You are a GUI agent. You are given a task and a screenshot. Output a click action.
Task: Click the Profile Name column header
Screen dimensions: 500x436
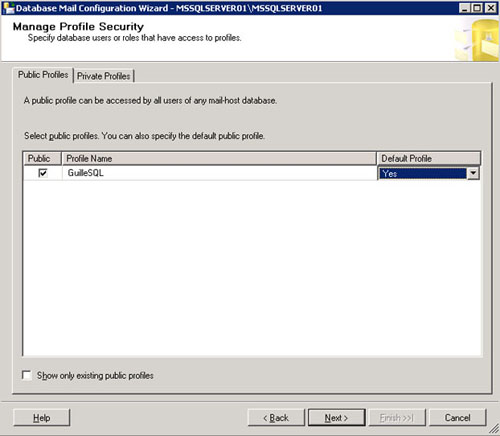click(219, 158)
